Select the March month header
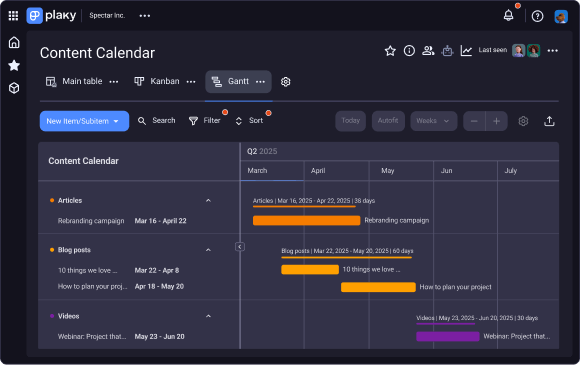This screenshot has height=365, width=580. (x=272, y=171)
